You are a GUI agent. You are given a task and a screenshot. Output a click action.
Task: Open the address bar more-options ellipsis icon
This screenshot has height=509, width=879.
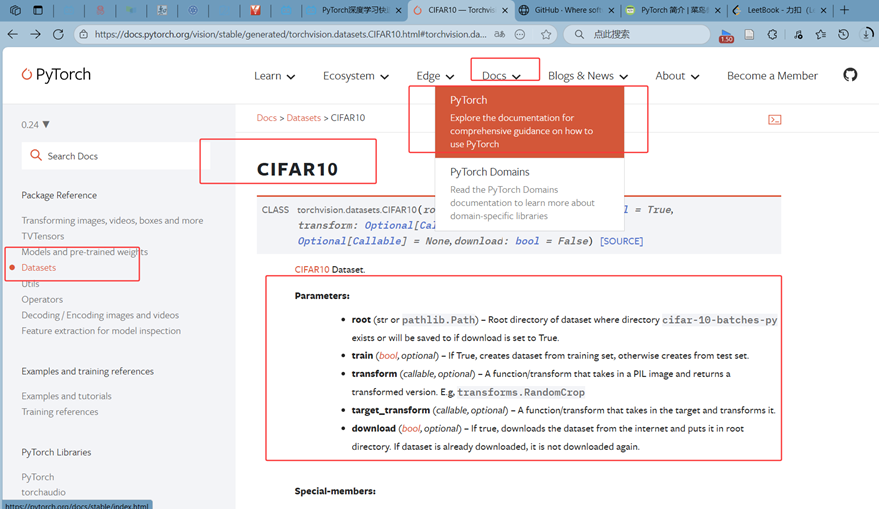coord(520,34)
